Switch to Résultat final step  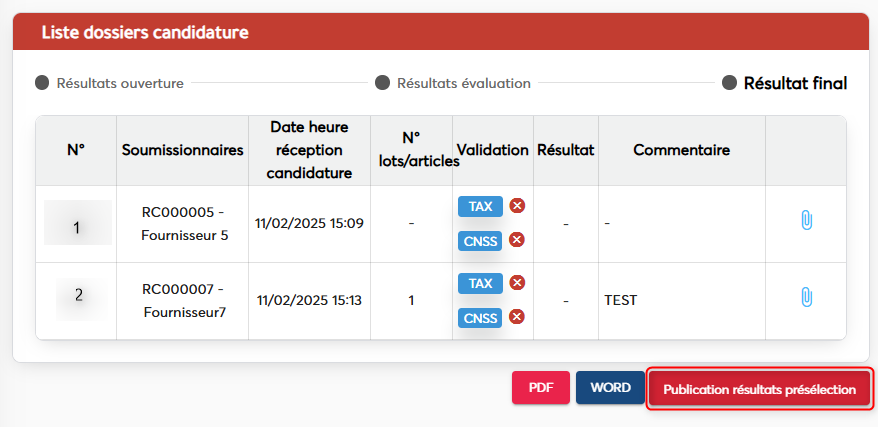pyautogui.click(x=784, y=83)
